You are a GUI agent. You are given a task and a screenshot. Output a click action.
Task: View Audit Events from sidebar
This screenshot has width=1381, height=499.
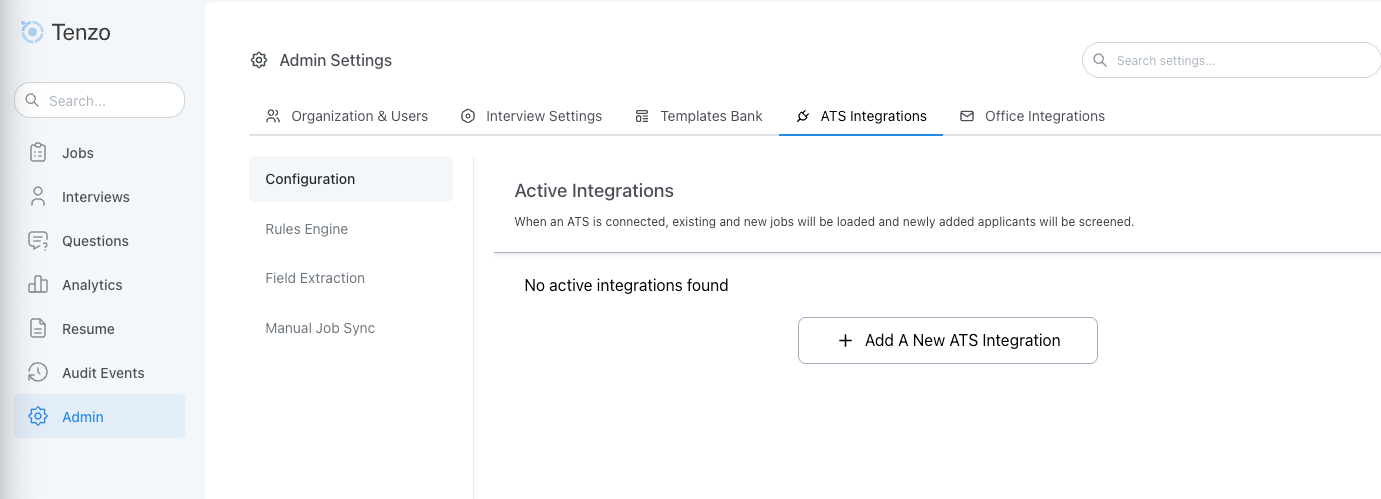(100, 373)
